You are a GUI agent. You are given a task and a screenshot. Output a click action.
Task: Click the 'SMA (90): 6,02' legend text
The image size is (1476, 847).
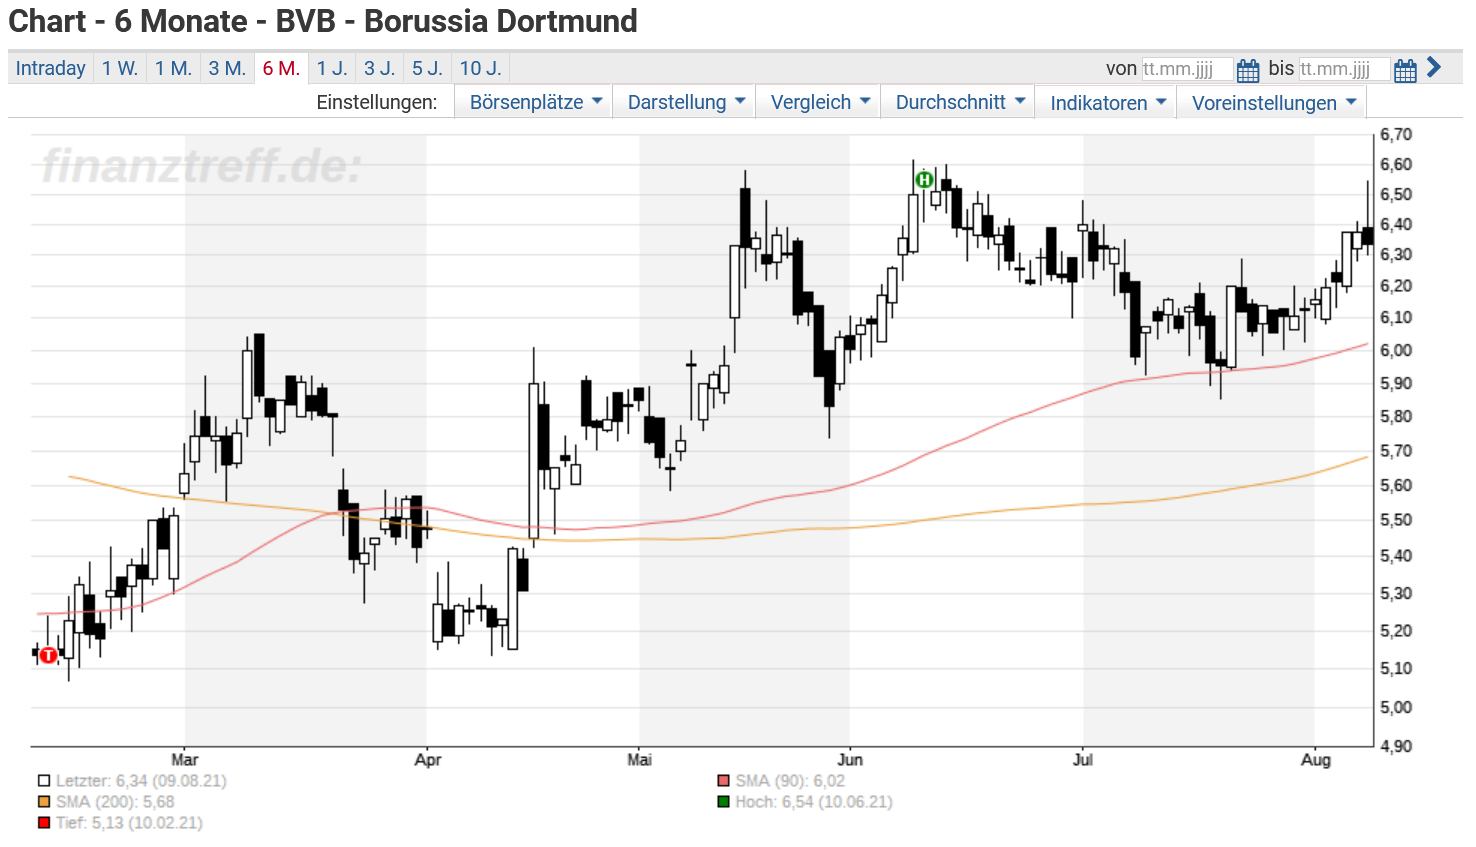tap(790, 781)
